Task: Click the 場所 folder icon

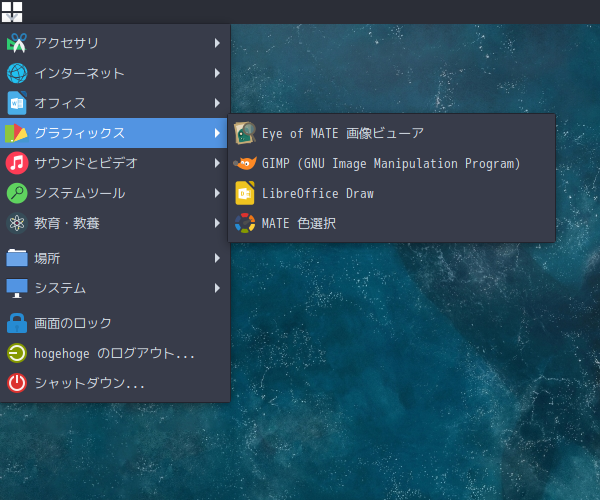Action: [x=17, y=258]
